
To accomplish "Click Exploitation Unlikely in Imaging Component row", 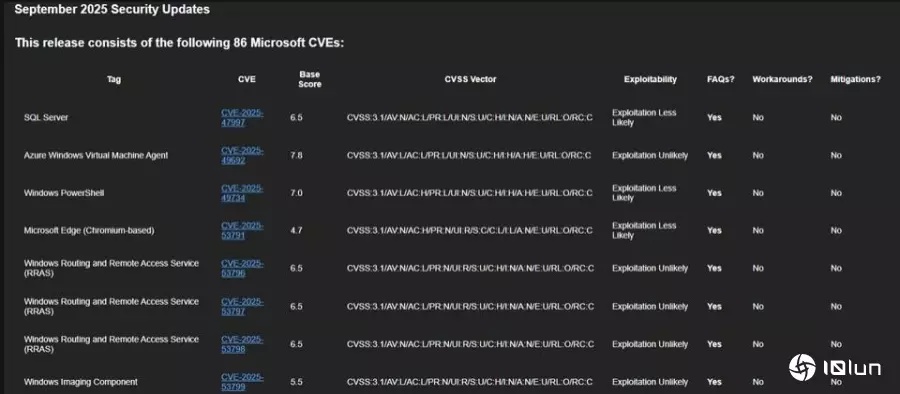I will pos(650,382).
